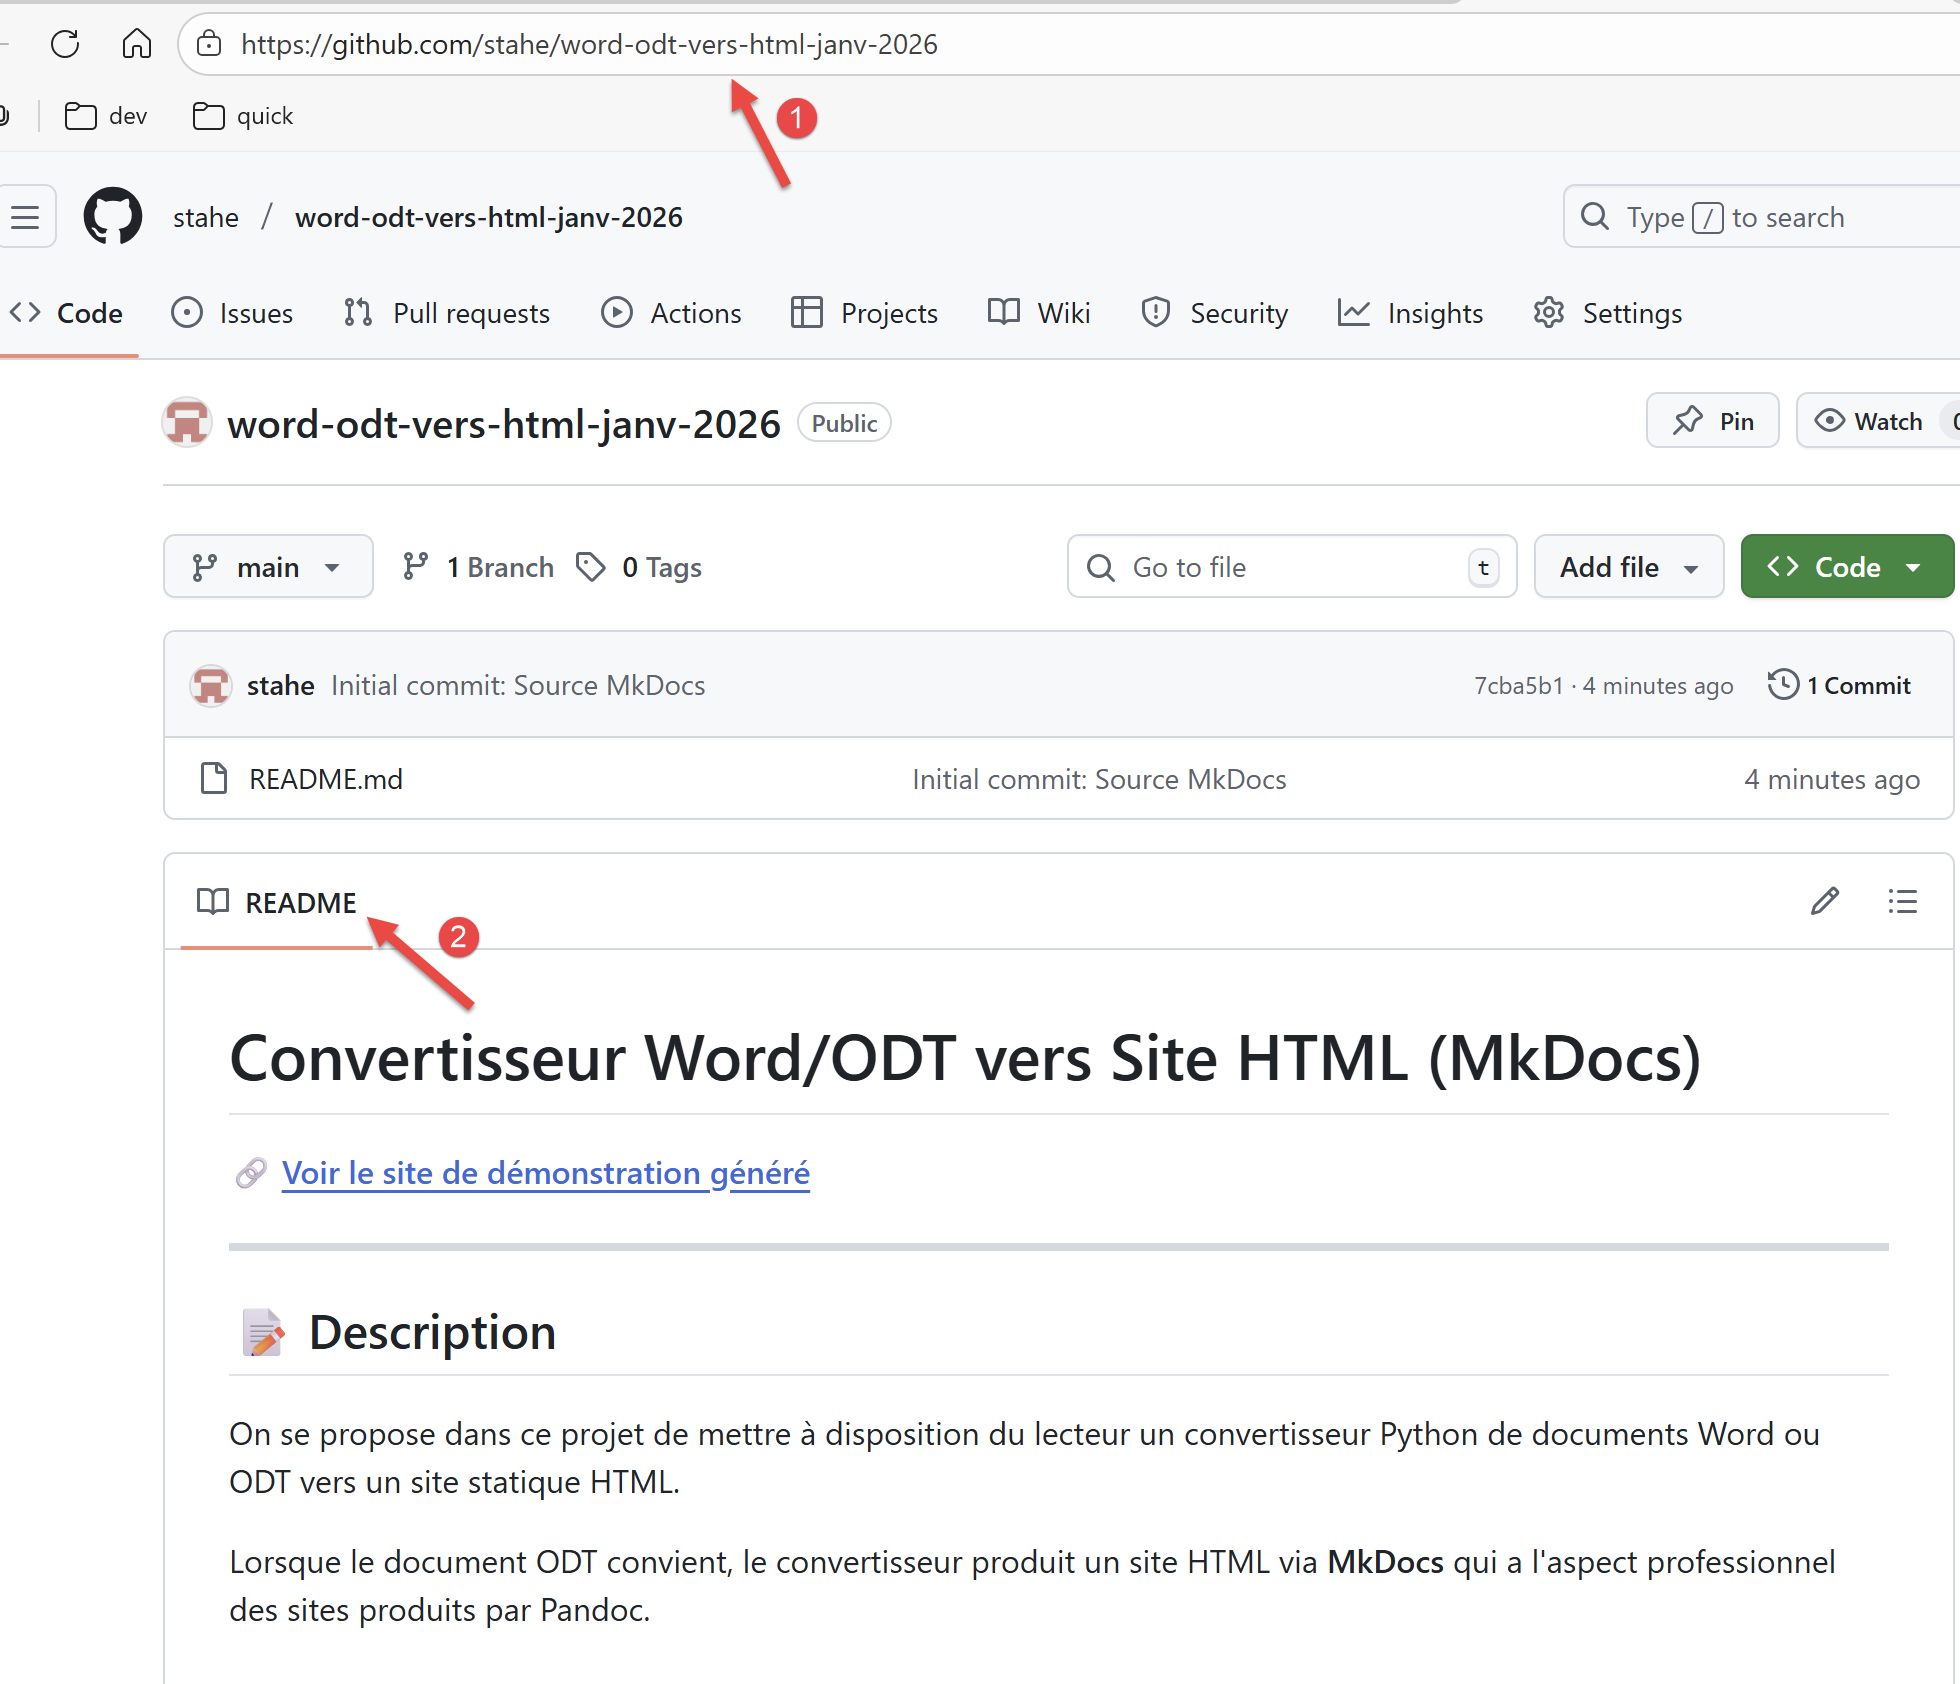Edit README using the pencil icon
Image resolution: width=1960 pixels, height=1684 pixels.
(x=1824, y=901)
